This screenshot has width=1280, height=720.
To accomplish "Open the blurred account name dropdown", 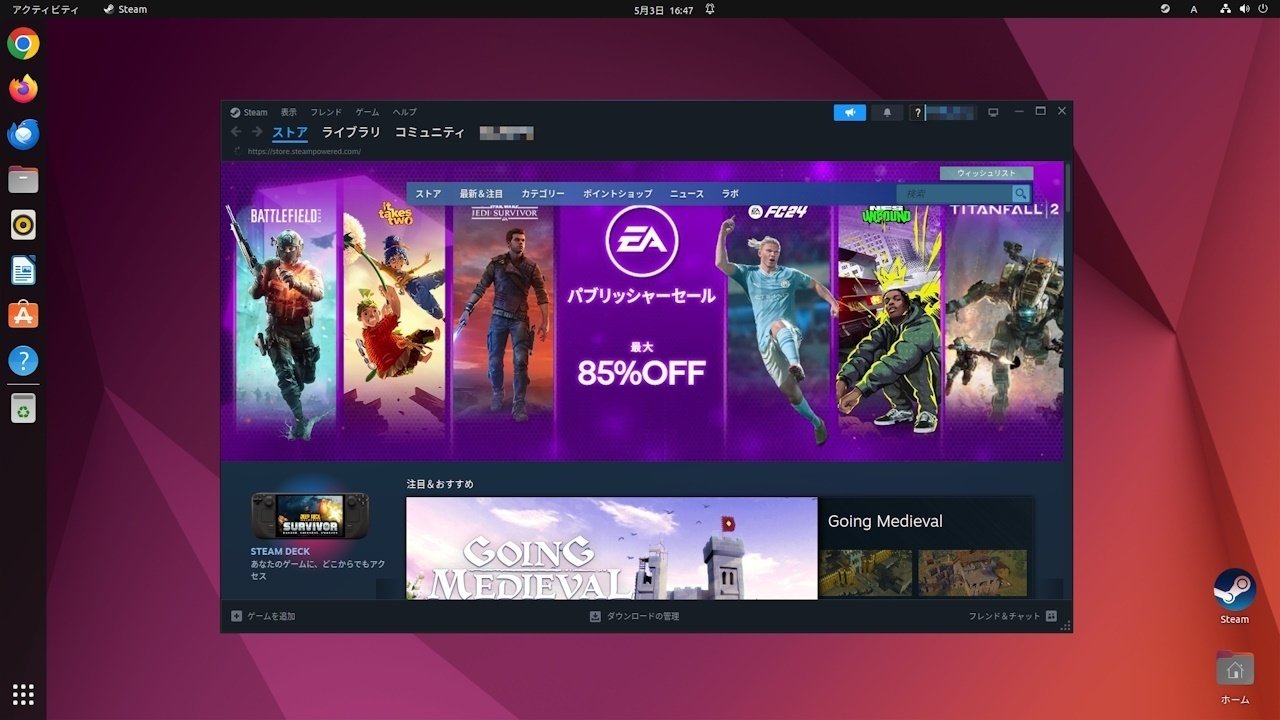I will [x=949, y=112].
